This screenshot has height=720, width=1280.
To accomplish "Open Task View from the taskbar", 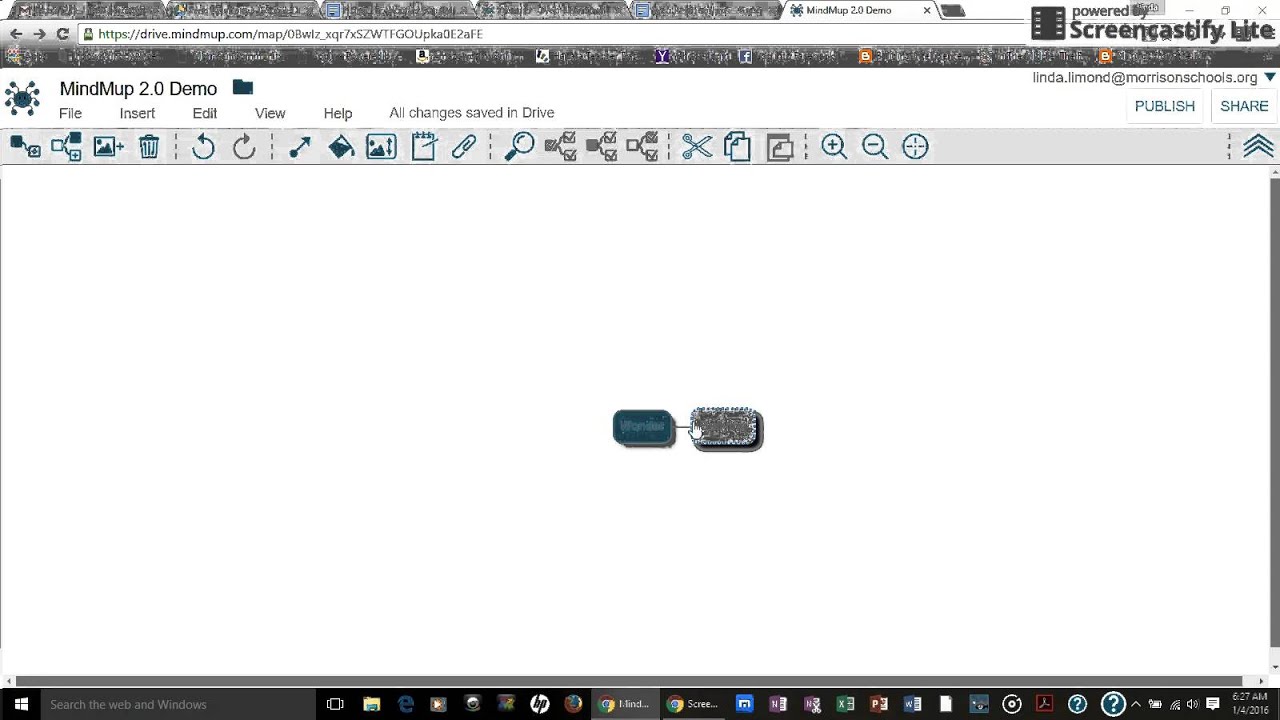I will pos(335,704).
